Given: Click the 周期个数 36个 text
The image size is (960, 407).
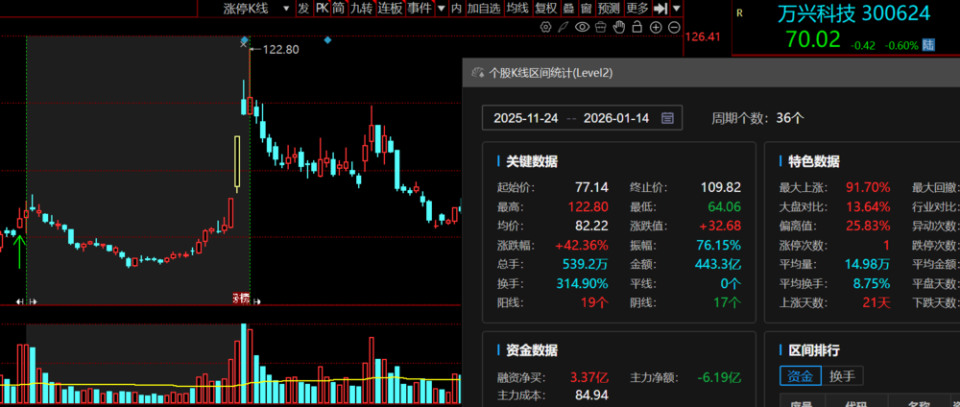Looking at the screenshot, I should tap(757, 118).
